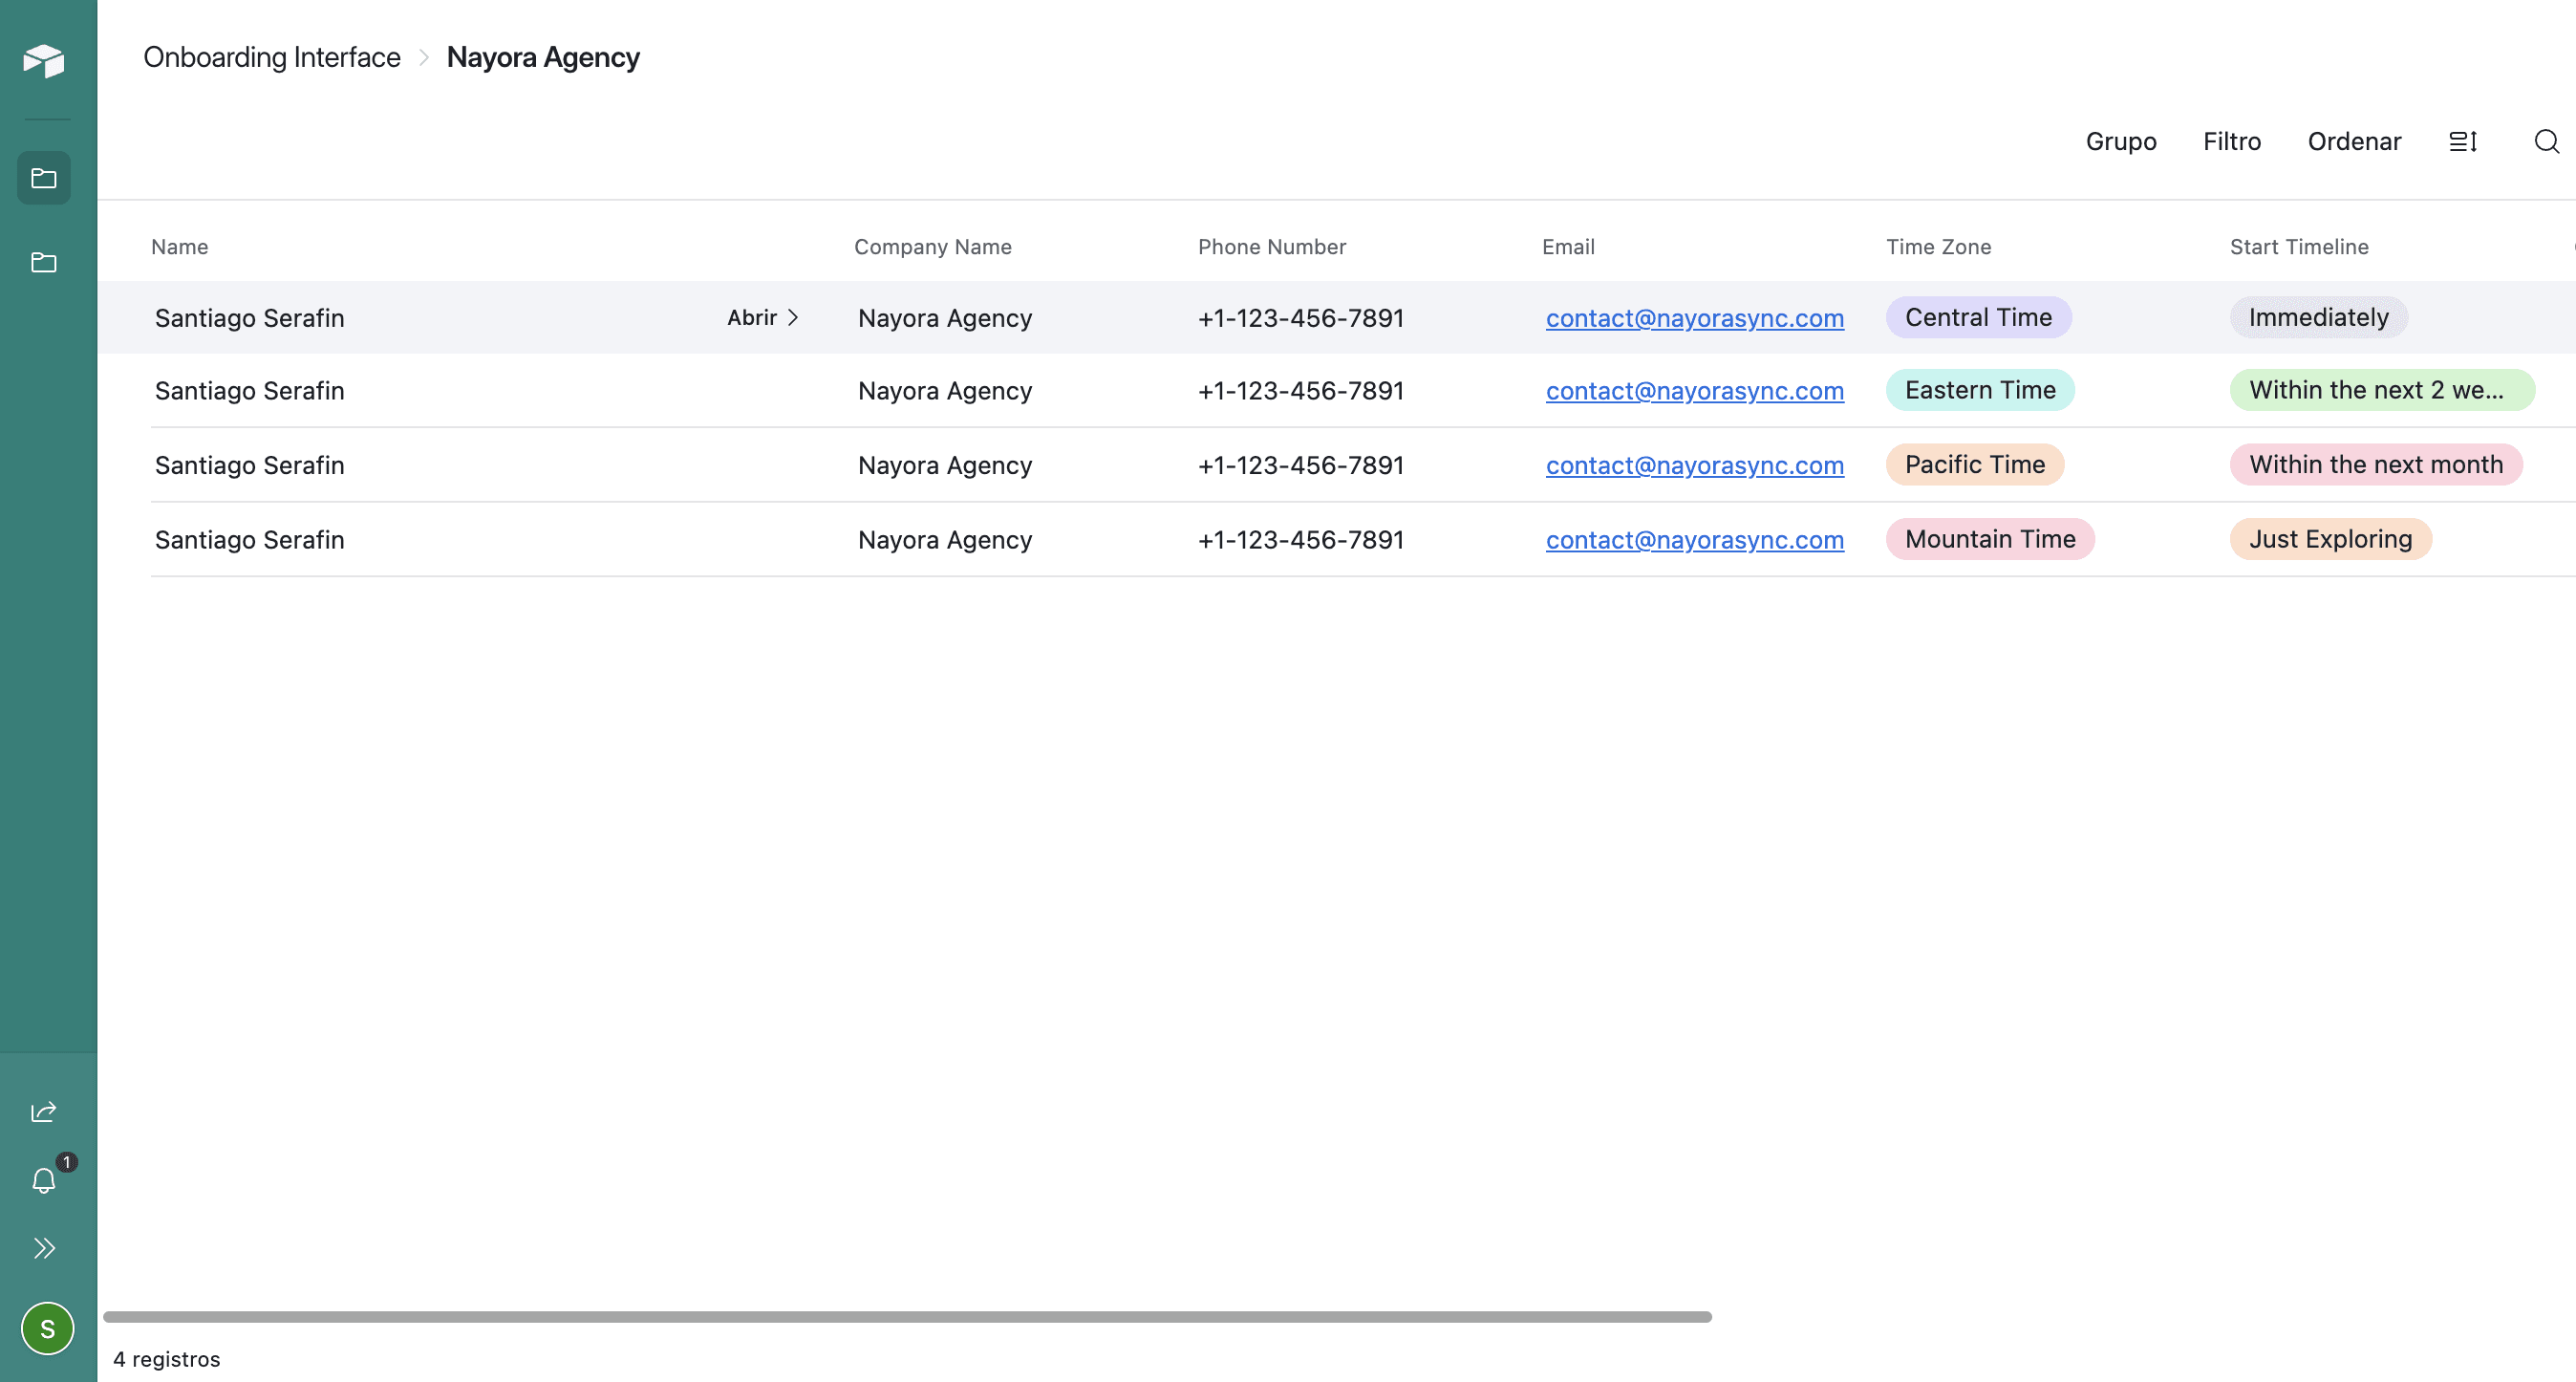Screen dimensions: 2576x1382
Task: Click the row height icon in the toolbar
Action: coord(2463,141)
